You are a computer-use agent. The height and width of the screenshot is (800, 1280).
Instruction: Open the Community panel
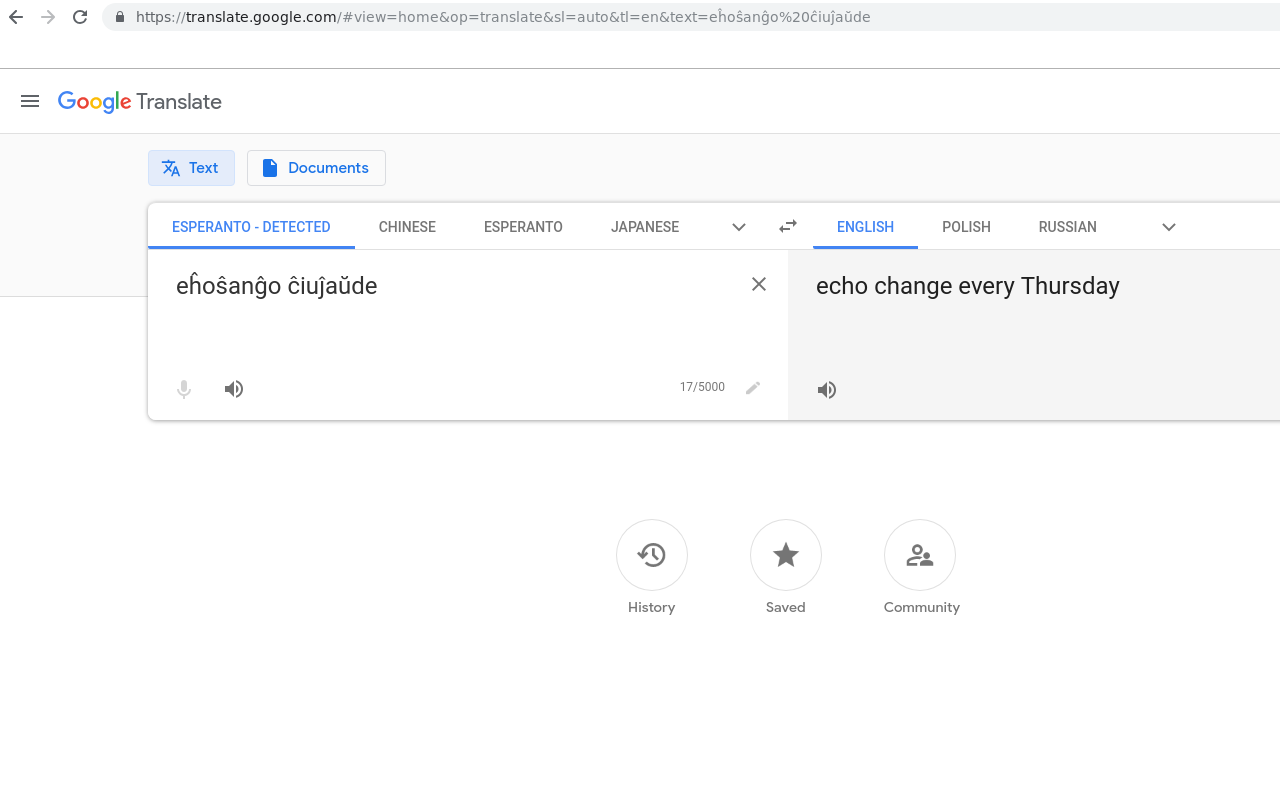point(920,555)
